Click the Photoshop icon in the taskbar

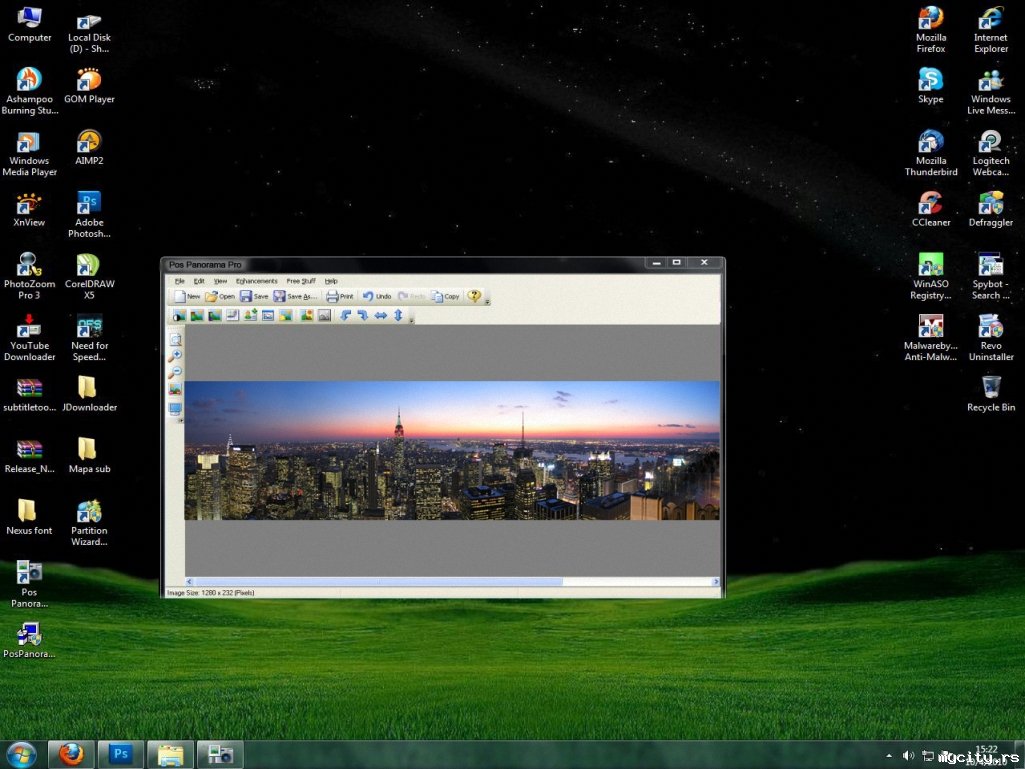[x=120, y=755]
